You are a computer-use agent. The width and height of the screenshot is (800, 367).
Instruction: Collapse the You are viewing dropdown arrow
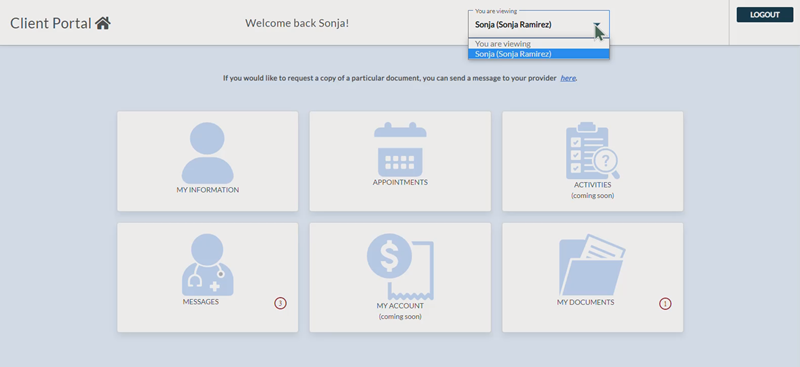596,24
